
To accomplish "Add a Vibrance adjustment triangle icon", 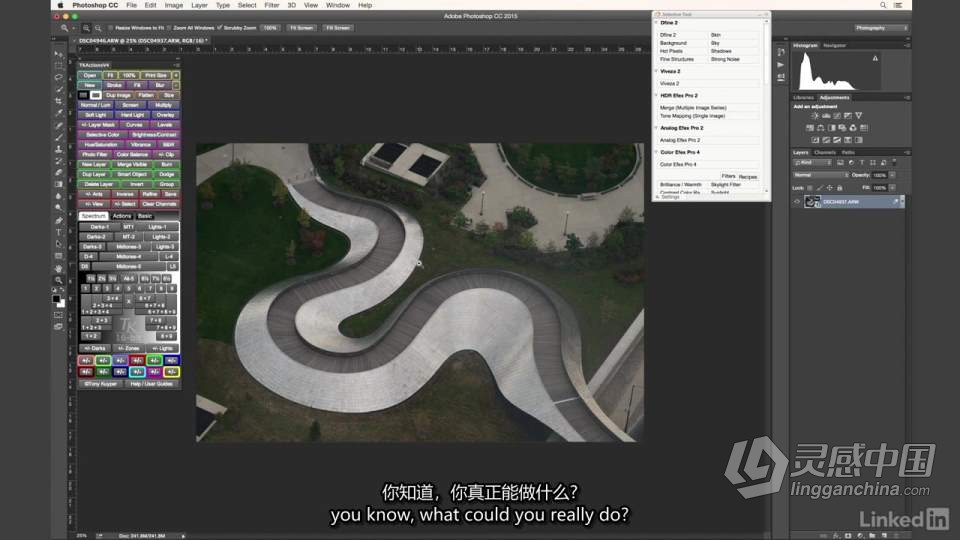I will 859,116.
